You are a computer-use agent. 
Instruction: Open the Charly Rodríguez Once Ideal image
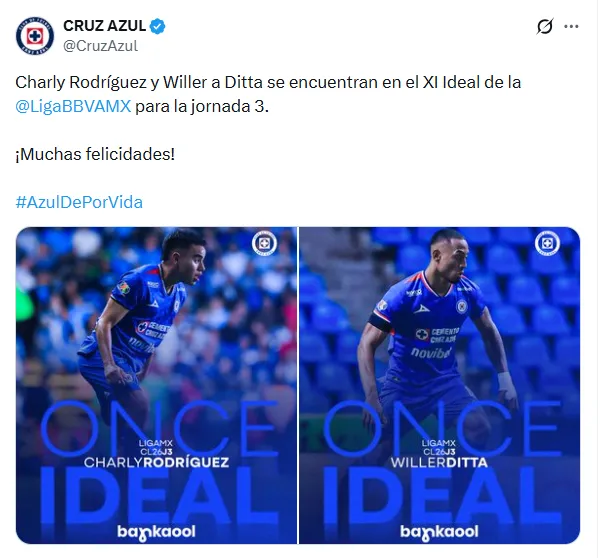[x=156, y=385]
